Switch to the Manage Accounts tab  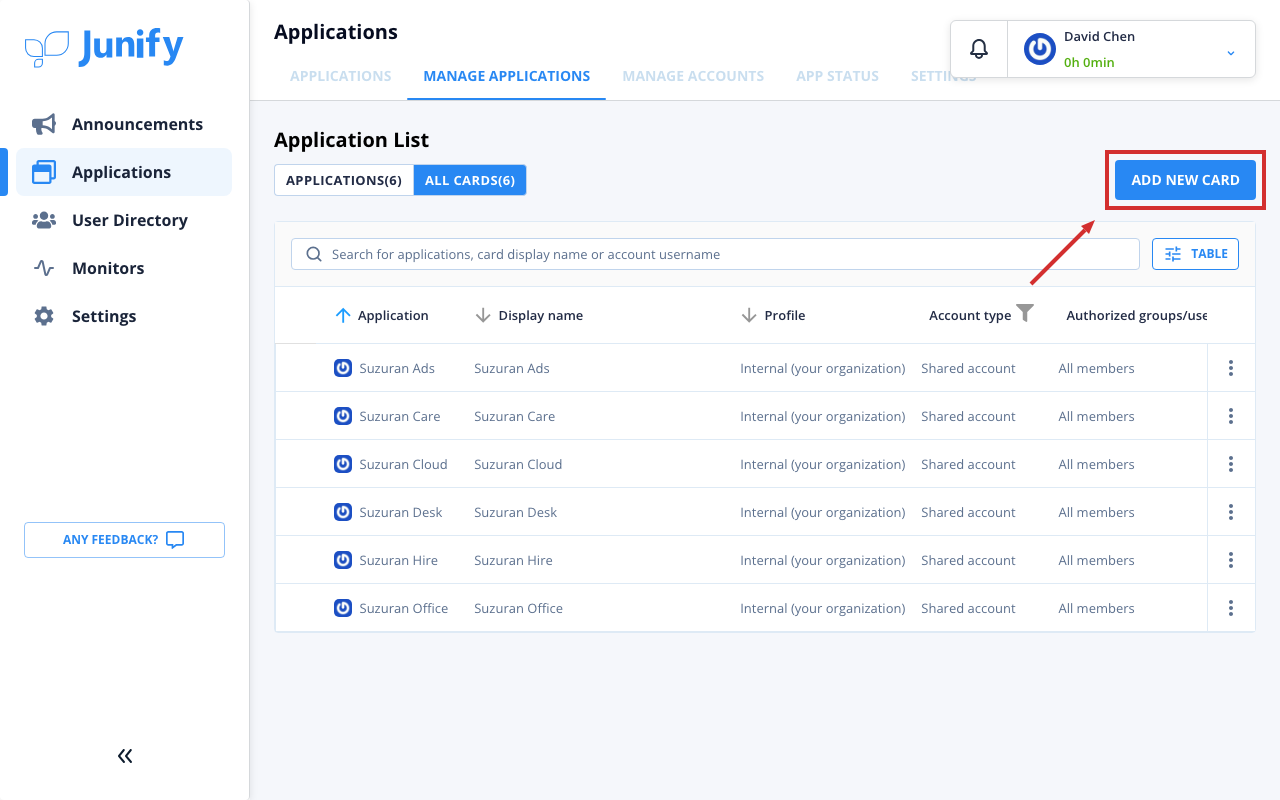[x=693, y=76]
